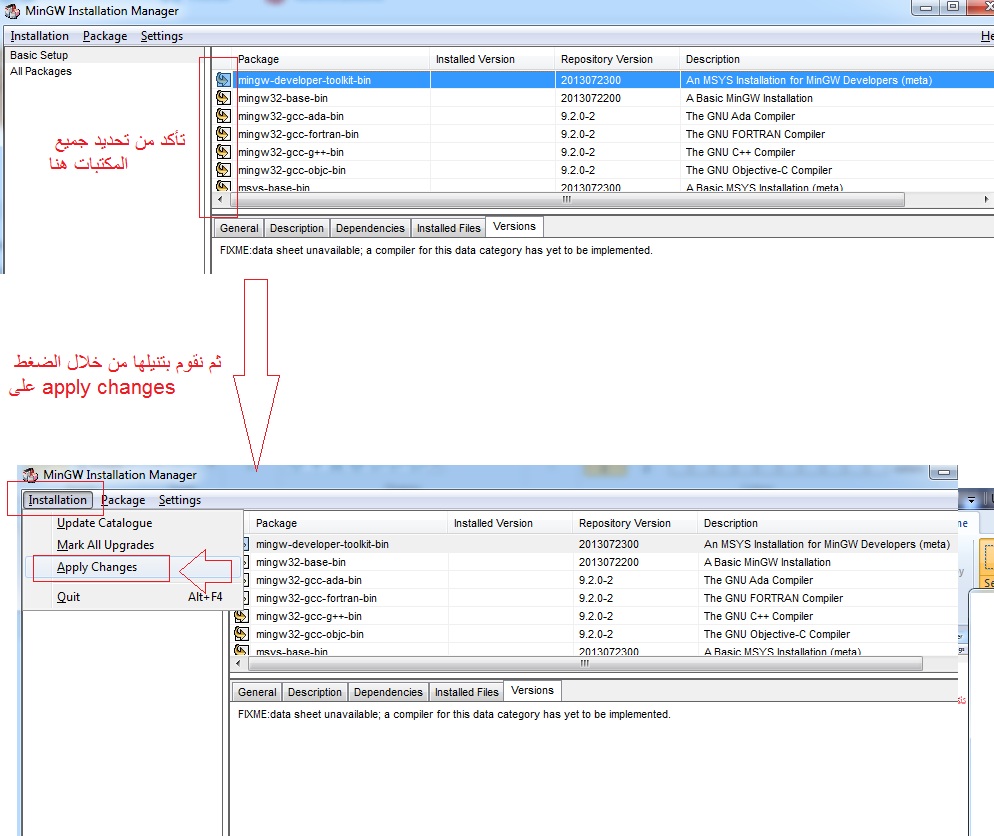Select Basic Setup in the left sidebar

[x=37, y=55]
